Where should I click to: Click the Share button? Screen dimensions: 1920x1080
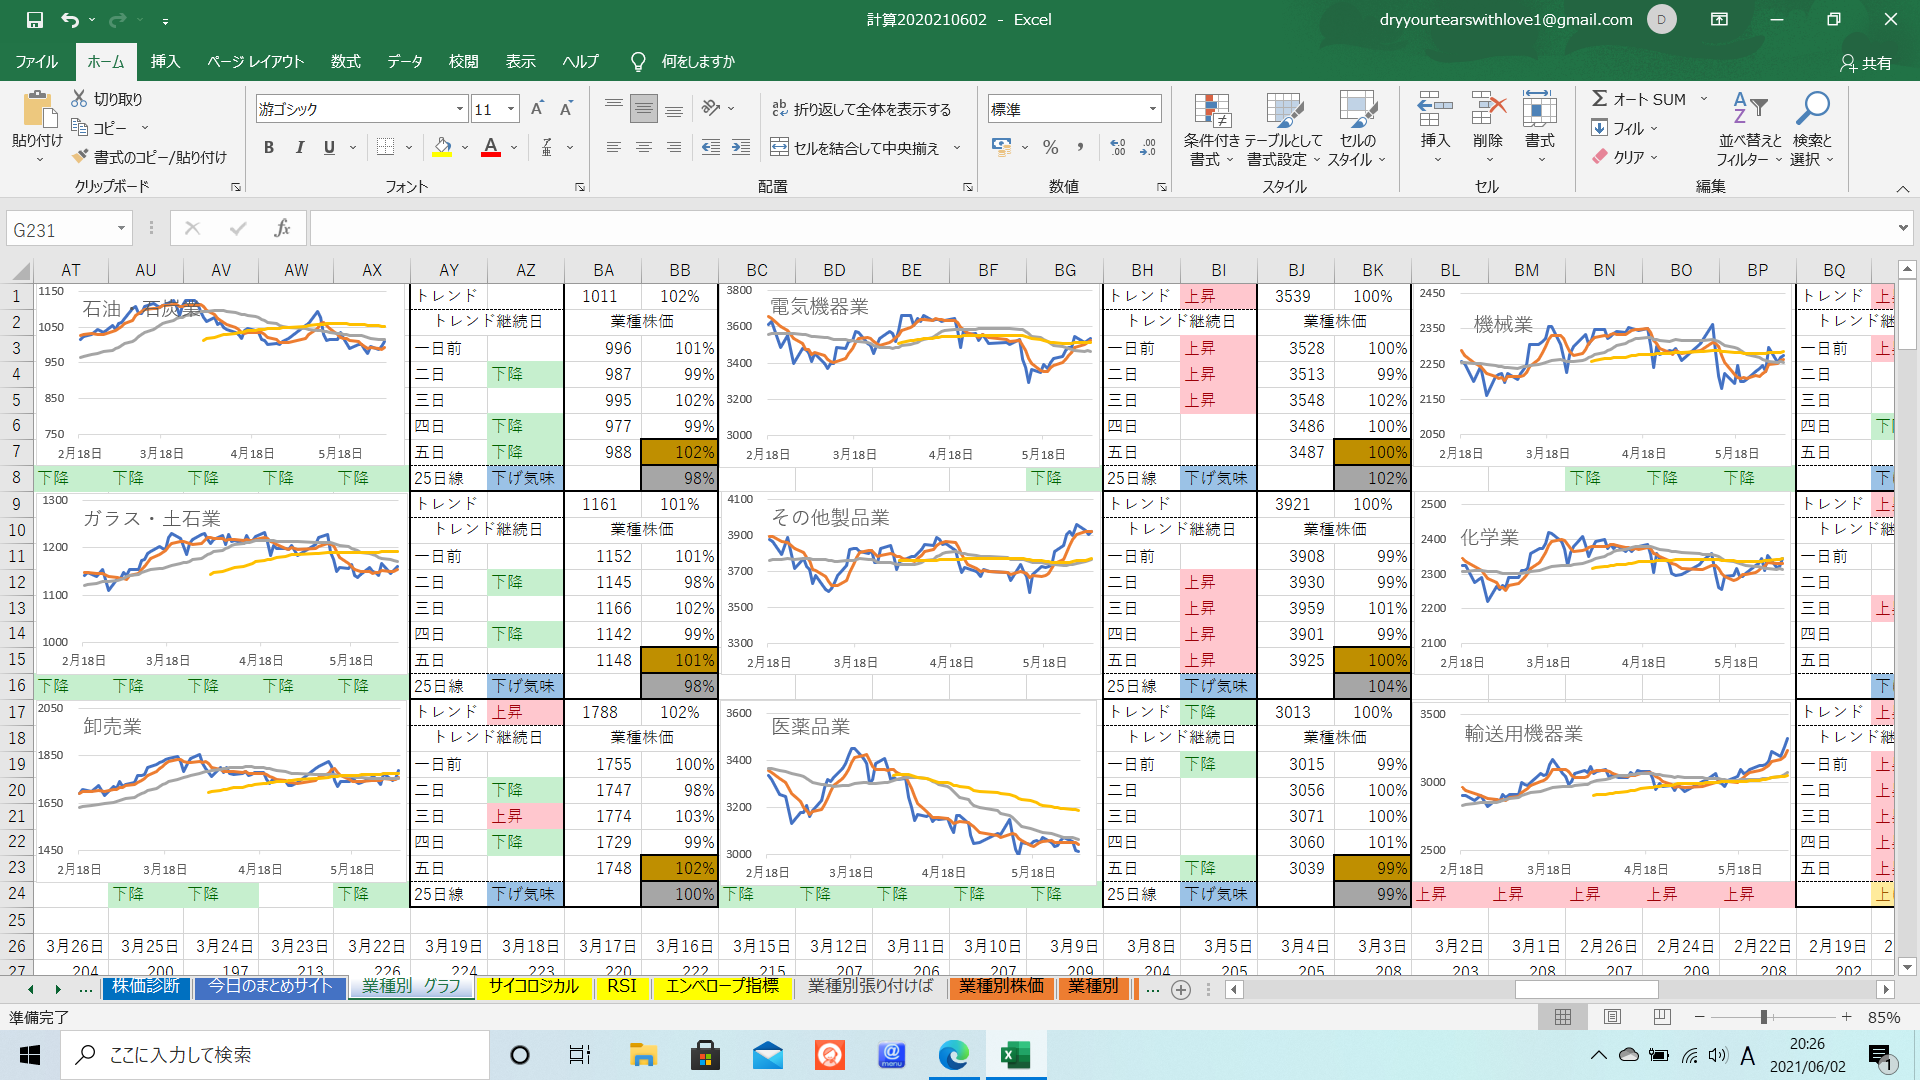point(1865,62)
